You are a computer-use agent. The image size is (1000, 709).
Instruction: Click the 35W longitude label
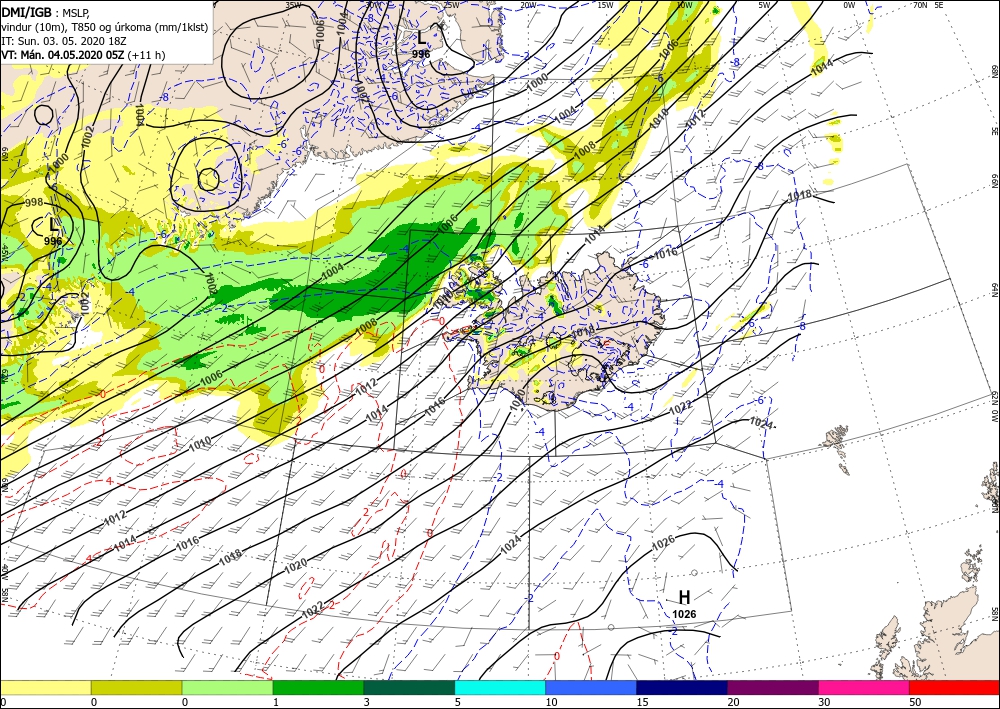point(293,5)
